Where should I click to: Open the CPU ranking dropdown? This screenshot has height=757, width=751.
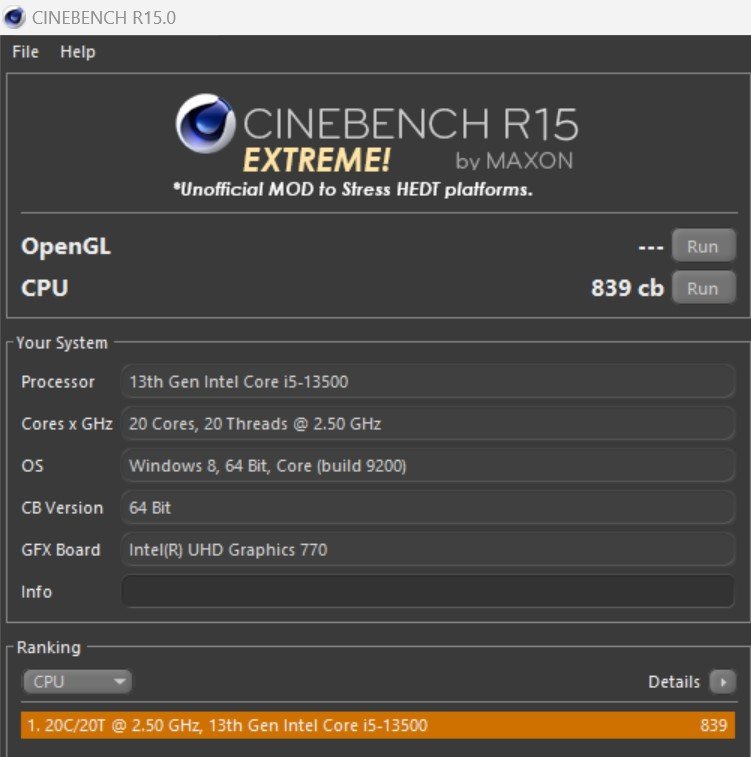pos(77,681)
